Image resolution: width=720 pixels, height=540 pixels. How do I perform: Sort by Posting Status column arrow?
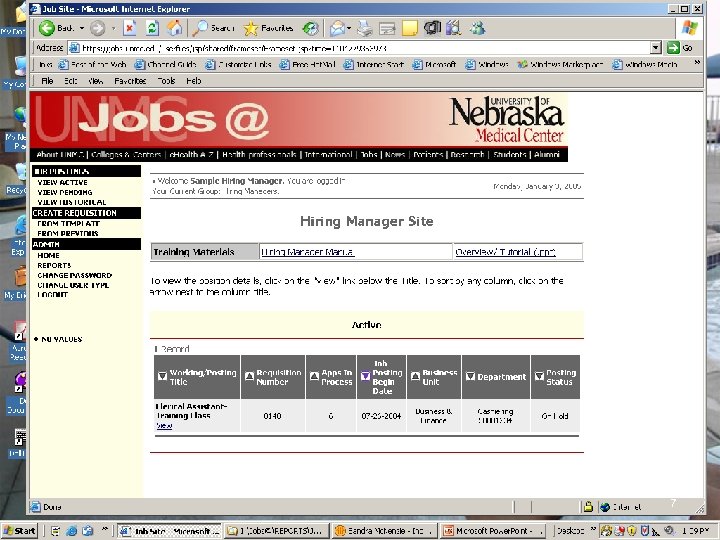(x=539, y=377)
